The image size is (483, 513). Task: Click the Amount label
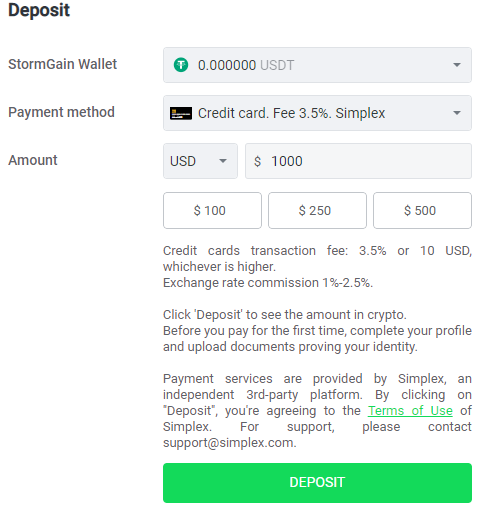click(x=33, y=160)
